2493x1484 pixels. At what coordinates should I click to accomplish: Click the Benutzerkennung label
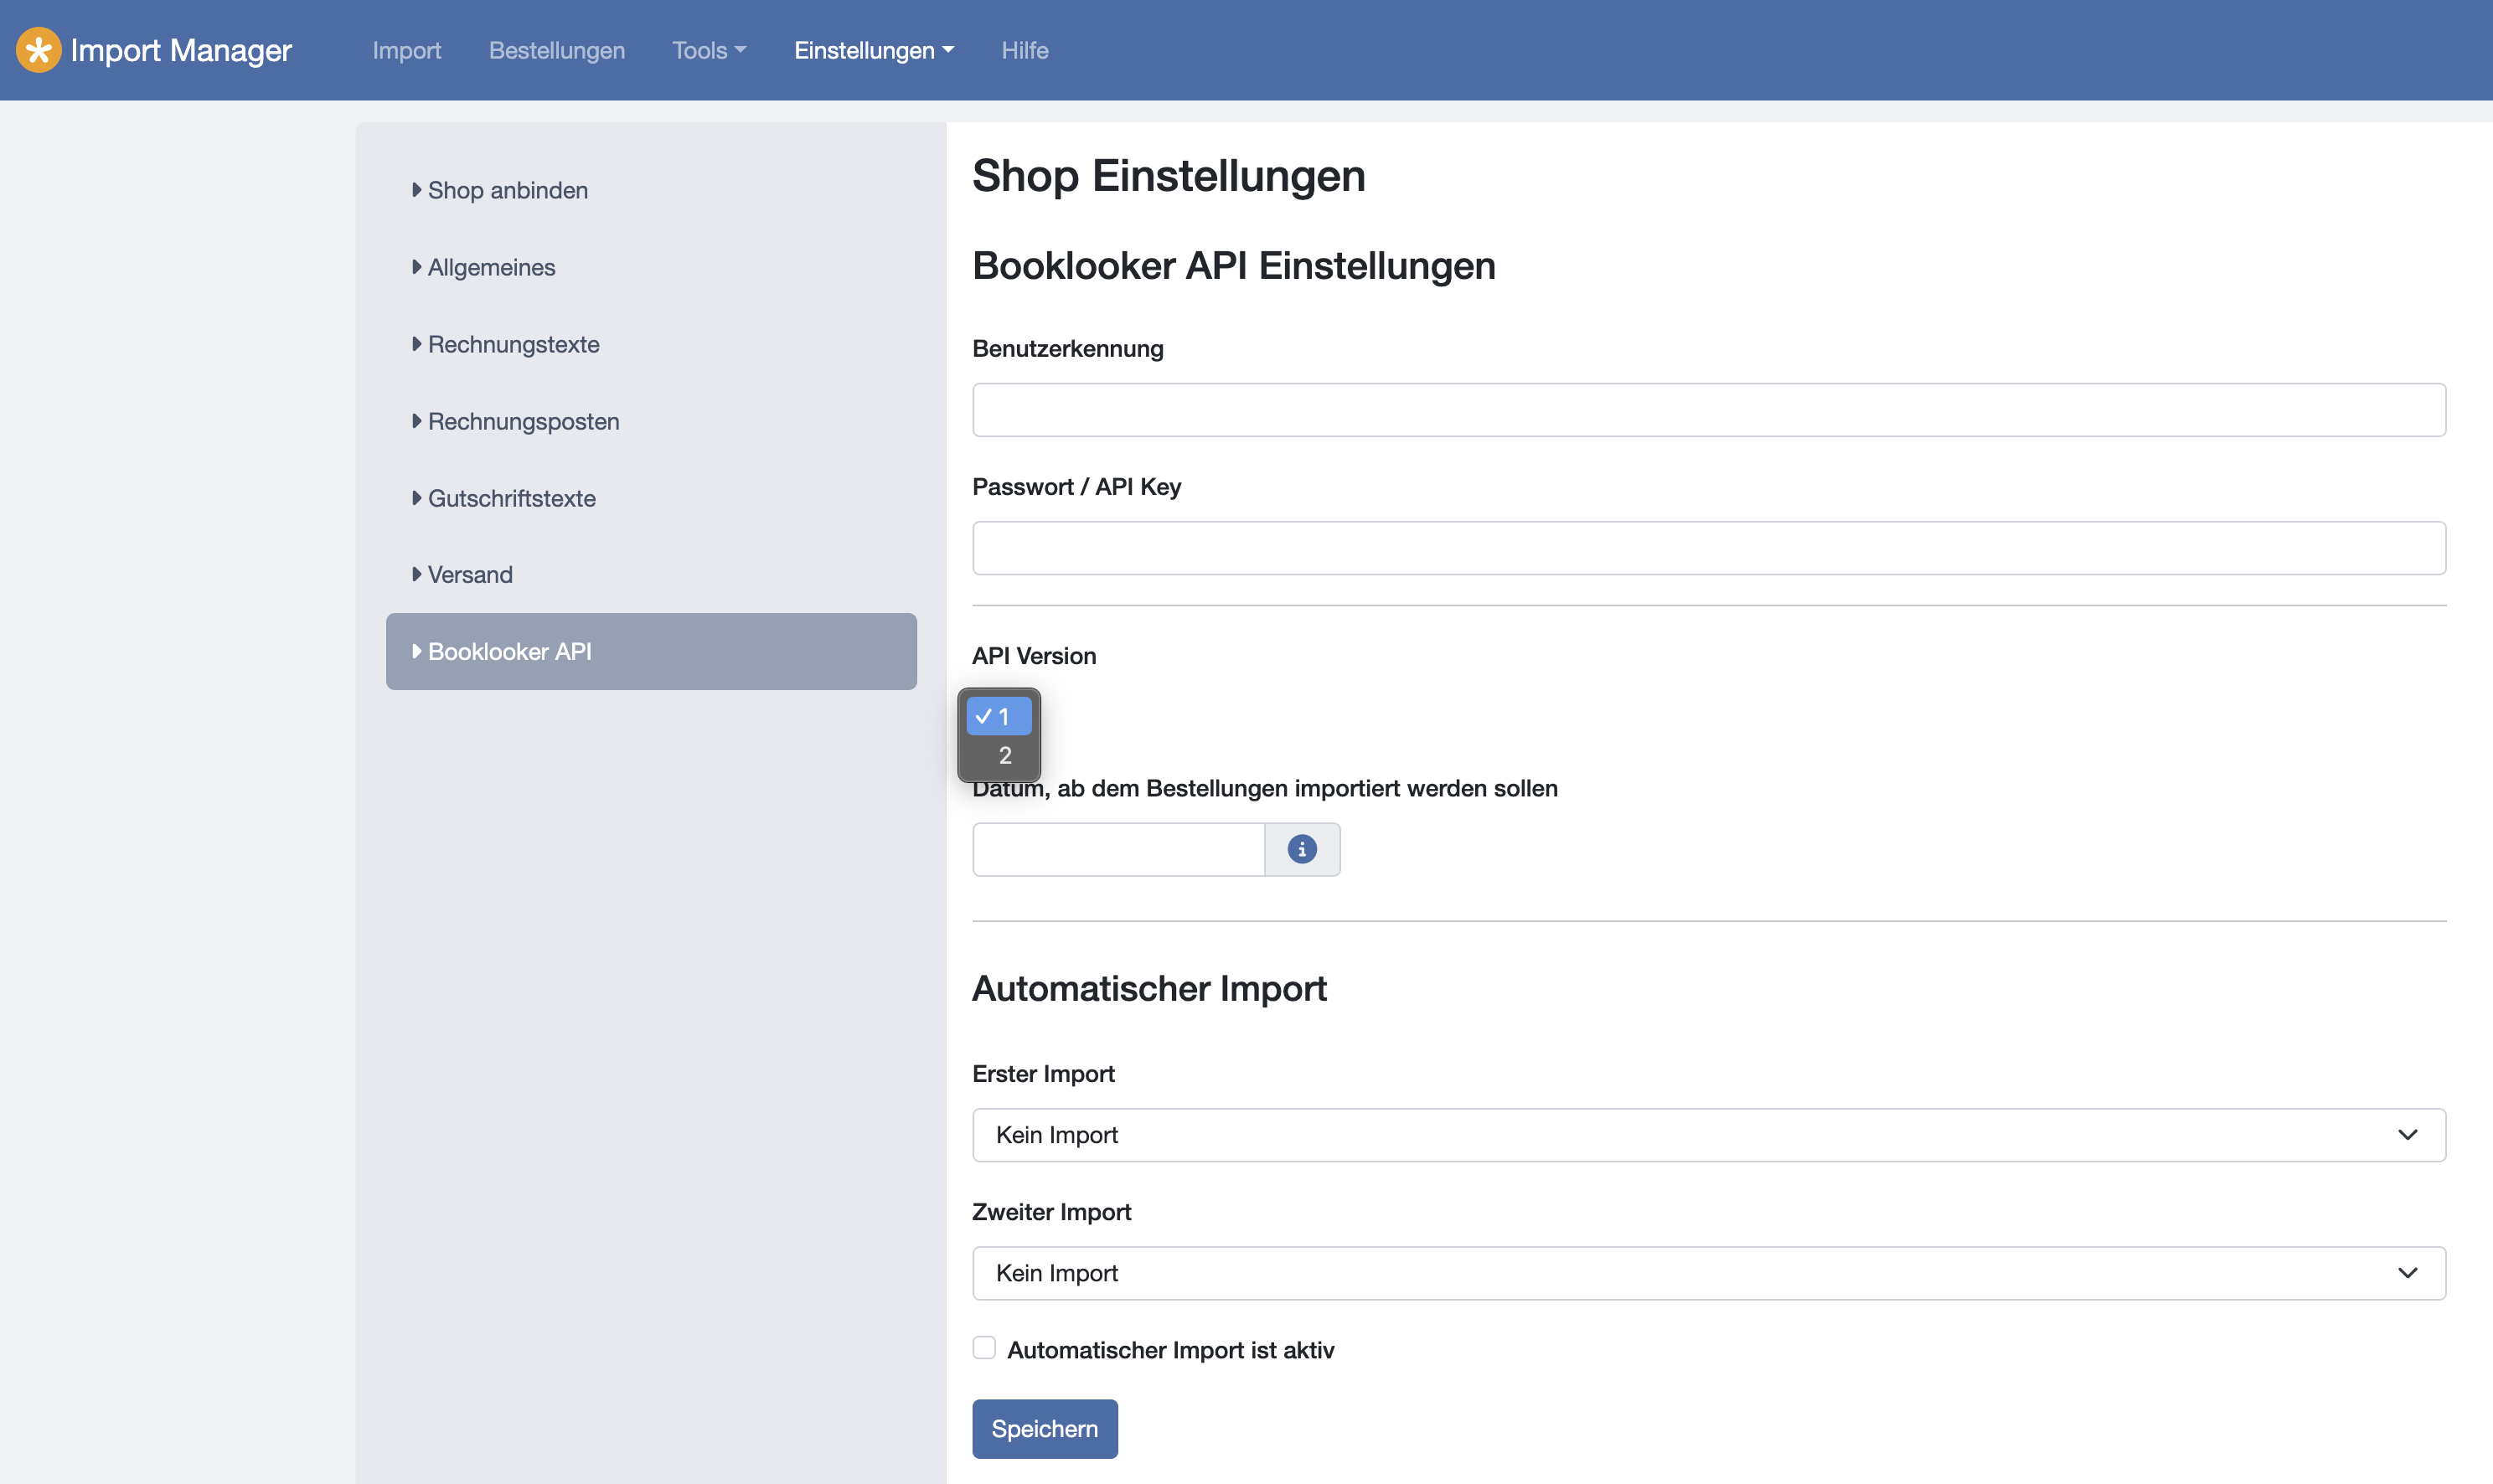[1067, 348]
